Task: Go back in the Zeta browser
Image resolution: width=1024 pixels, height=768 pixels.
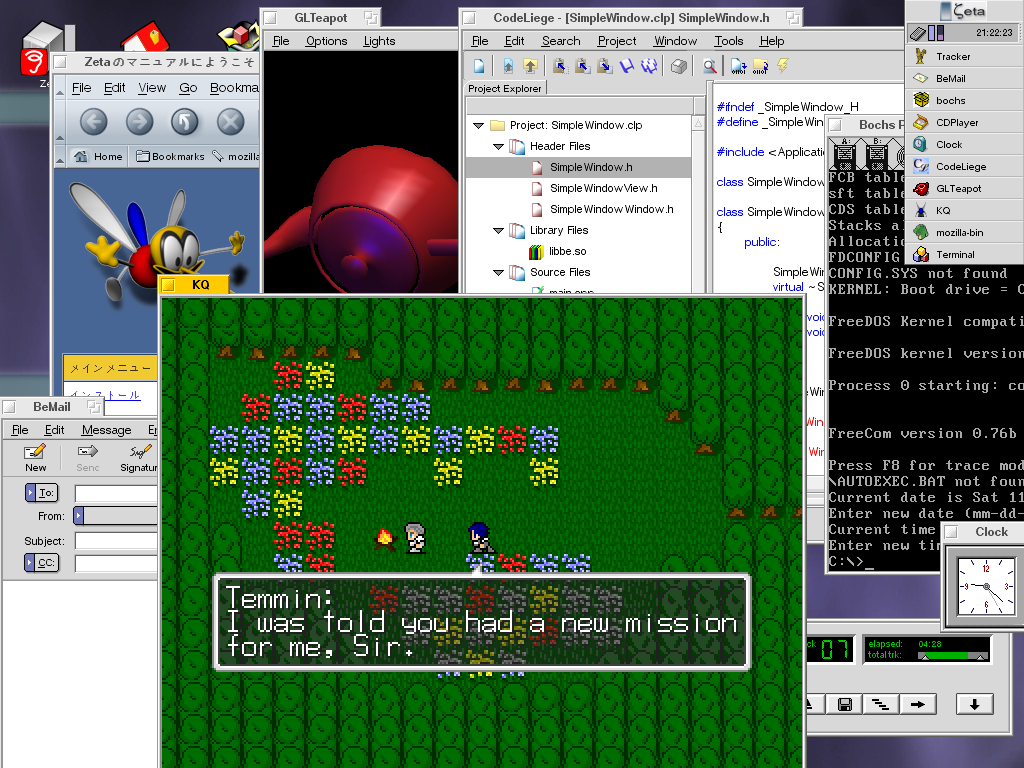Action: pos(93,121)
